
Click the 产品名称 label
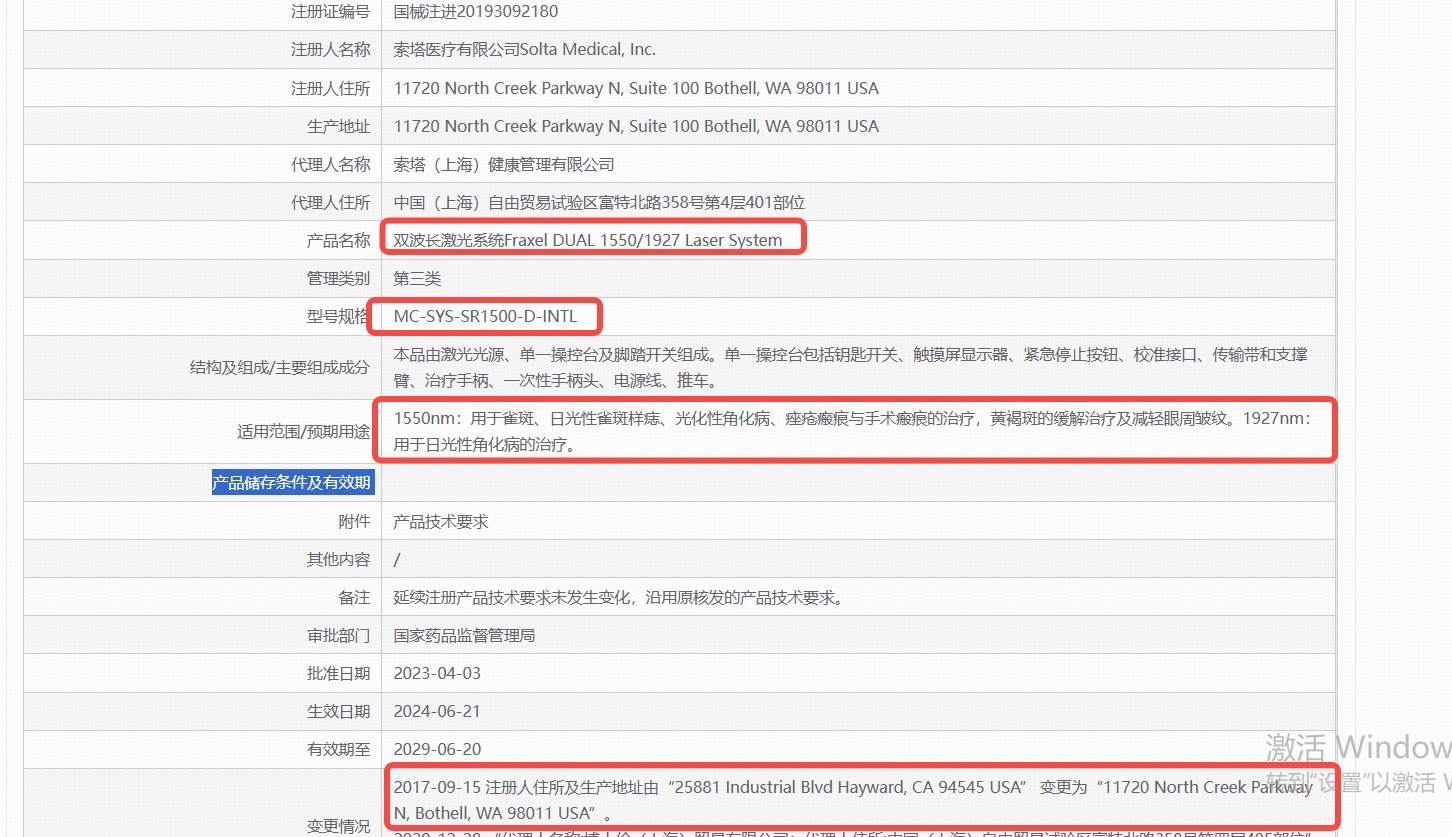(x=338, y=240)
